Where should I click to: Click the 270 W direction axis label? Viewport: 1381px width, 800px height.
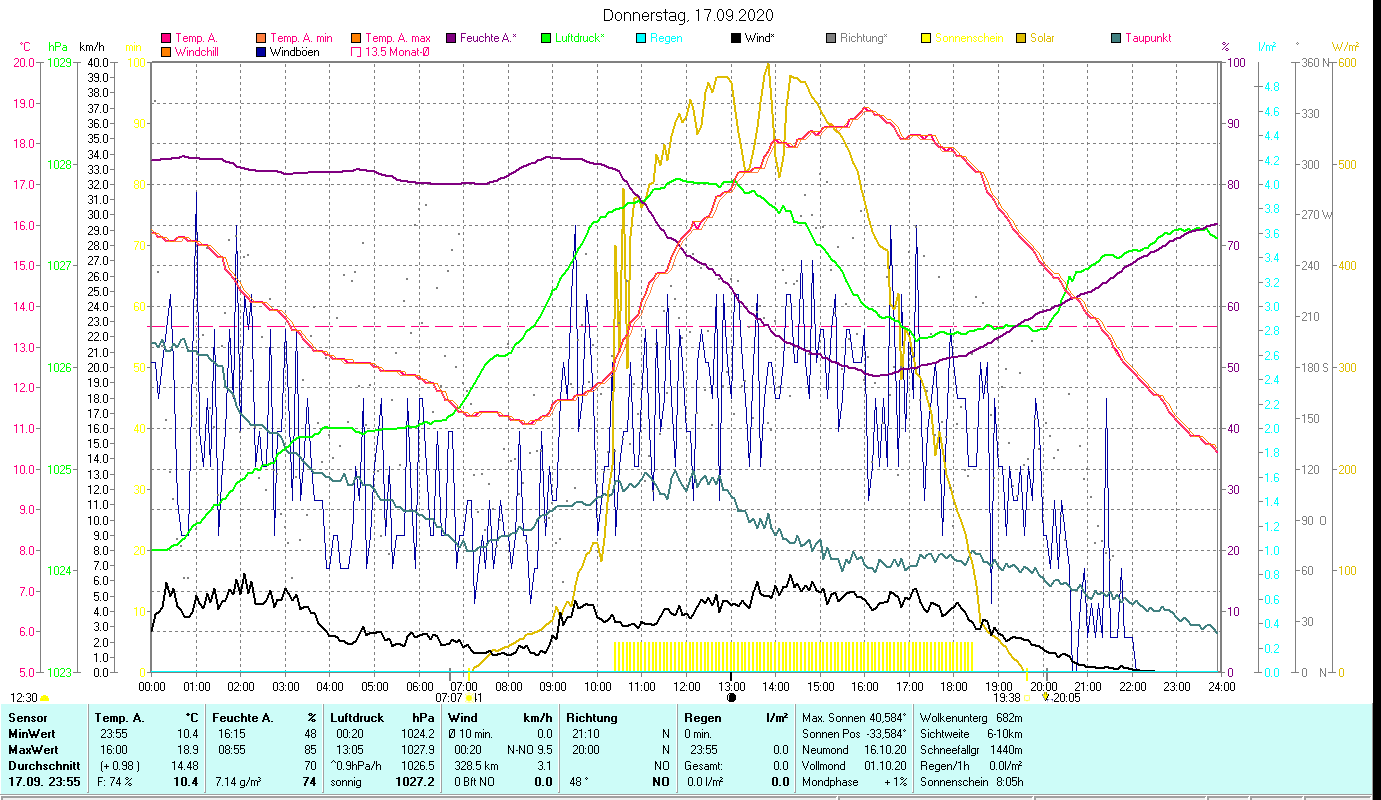pyautogui.click(x=1315, y=215)
